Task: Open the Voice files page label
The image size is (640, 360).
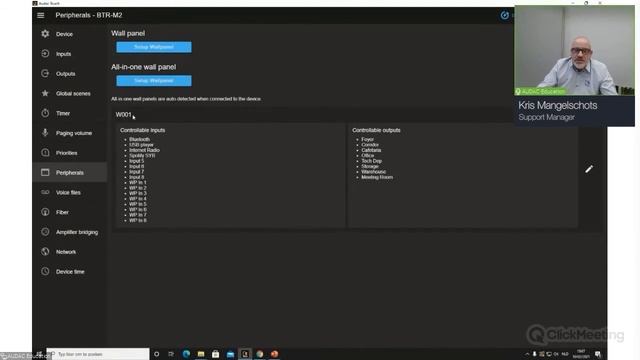Action: (68, 193)
